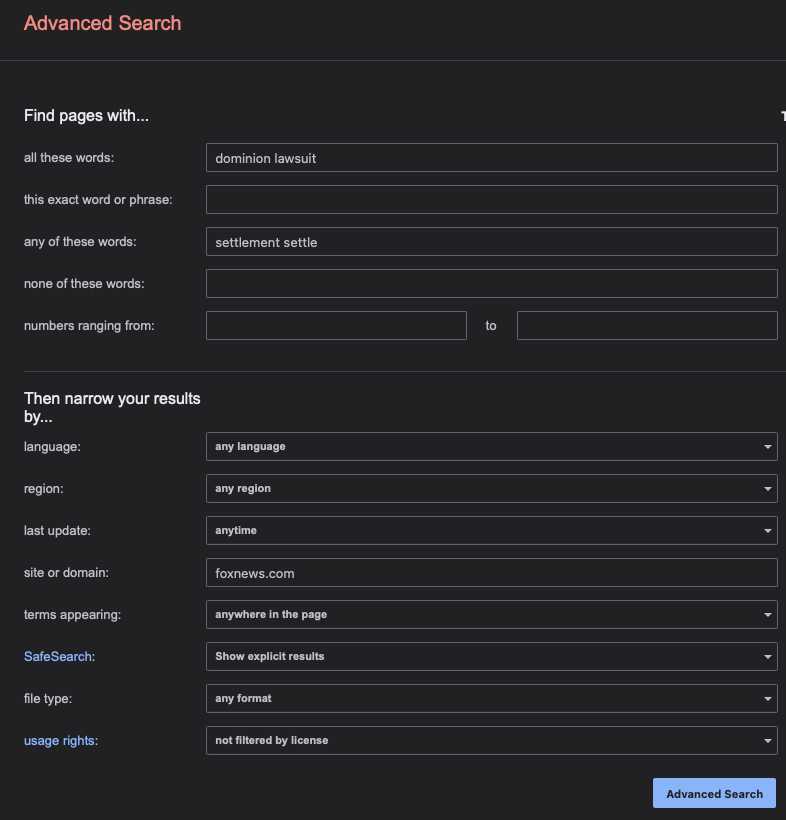Follow the SafeSearch link
786x820 pixels.
click(58, 656)
